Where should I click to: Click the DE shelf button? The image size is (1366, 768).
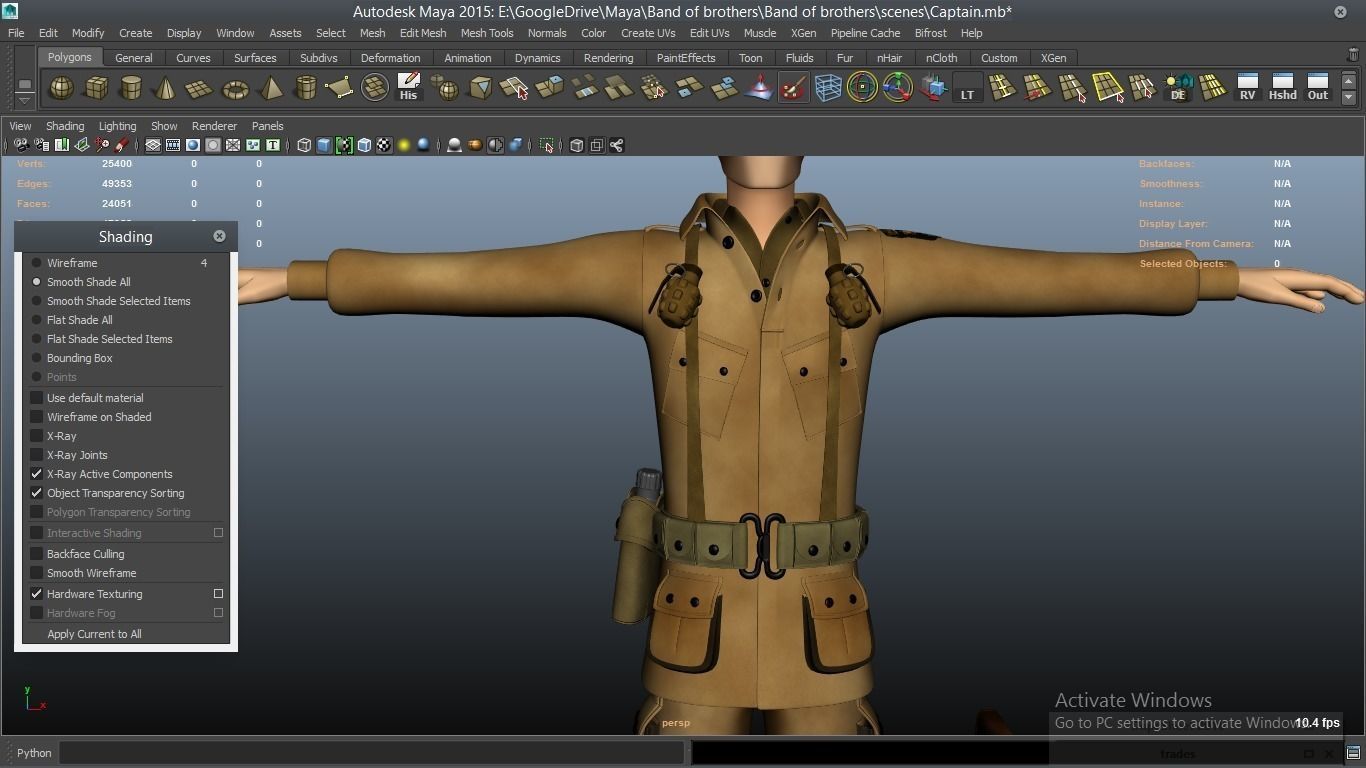(1178, 88)
